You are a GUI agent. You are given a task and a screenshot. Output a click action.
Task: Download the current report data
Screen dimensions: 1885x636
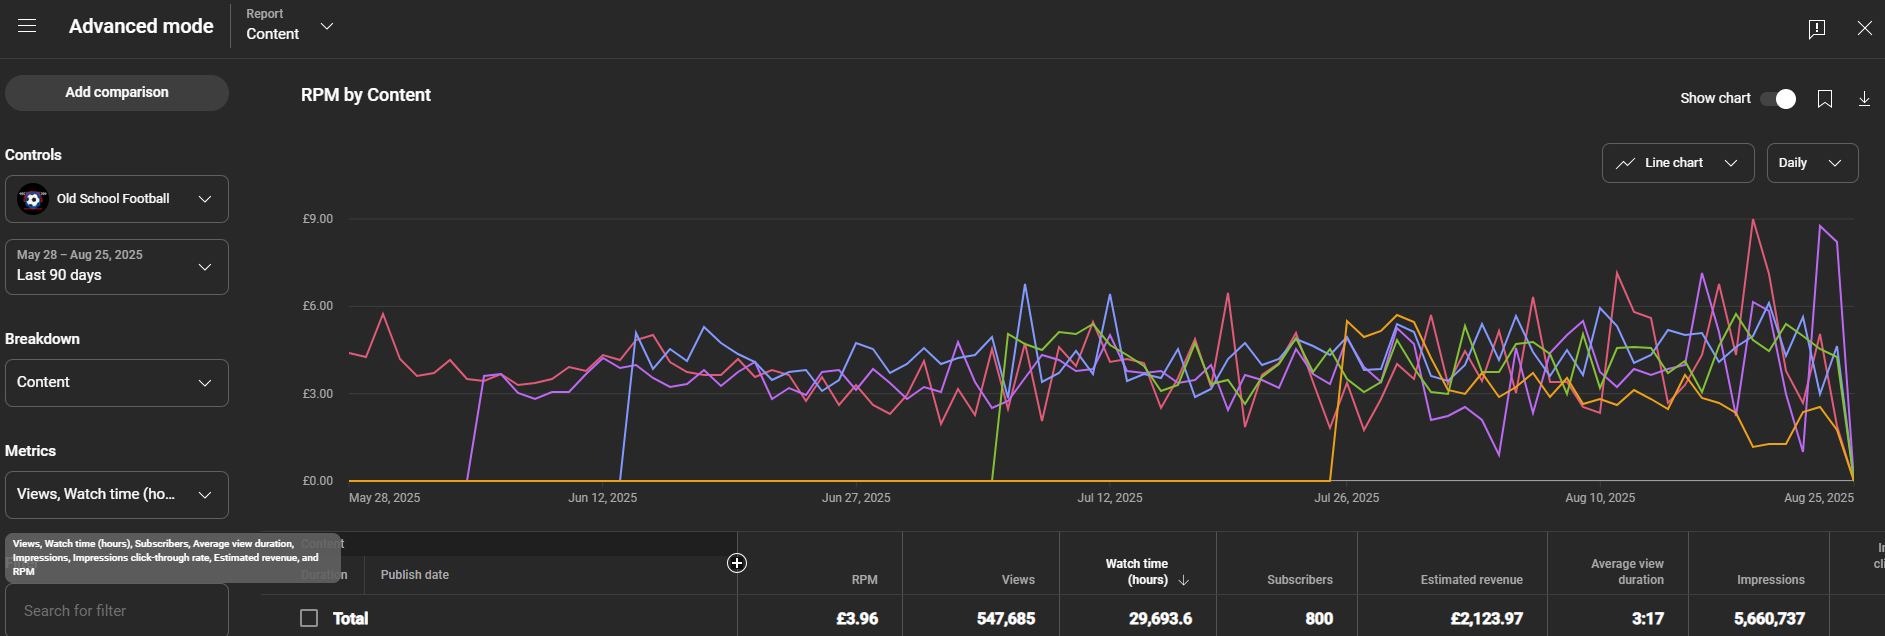coord(1864,99)
